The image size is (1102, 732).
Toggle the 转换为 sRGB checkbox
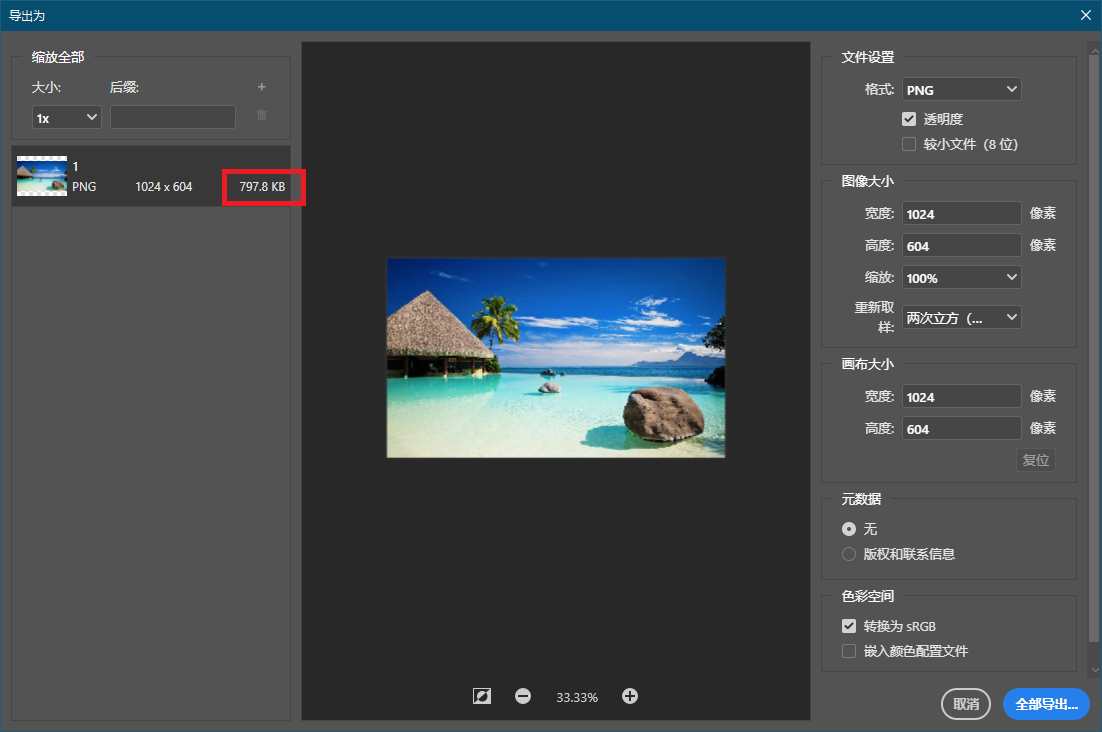click(849, 627)
